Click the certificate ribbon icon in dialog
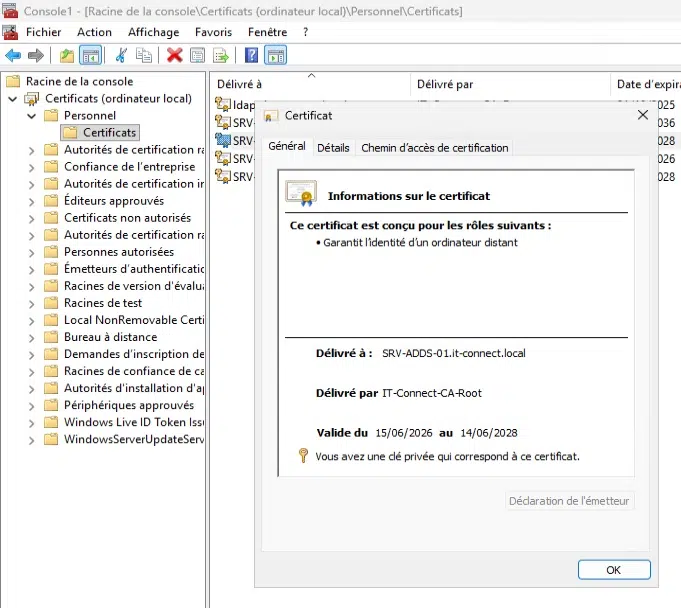The height and width of the screenshot is (608, 681). pos(301,193)
